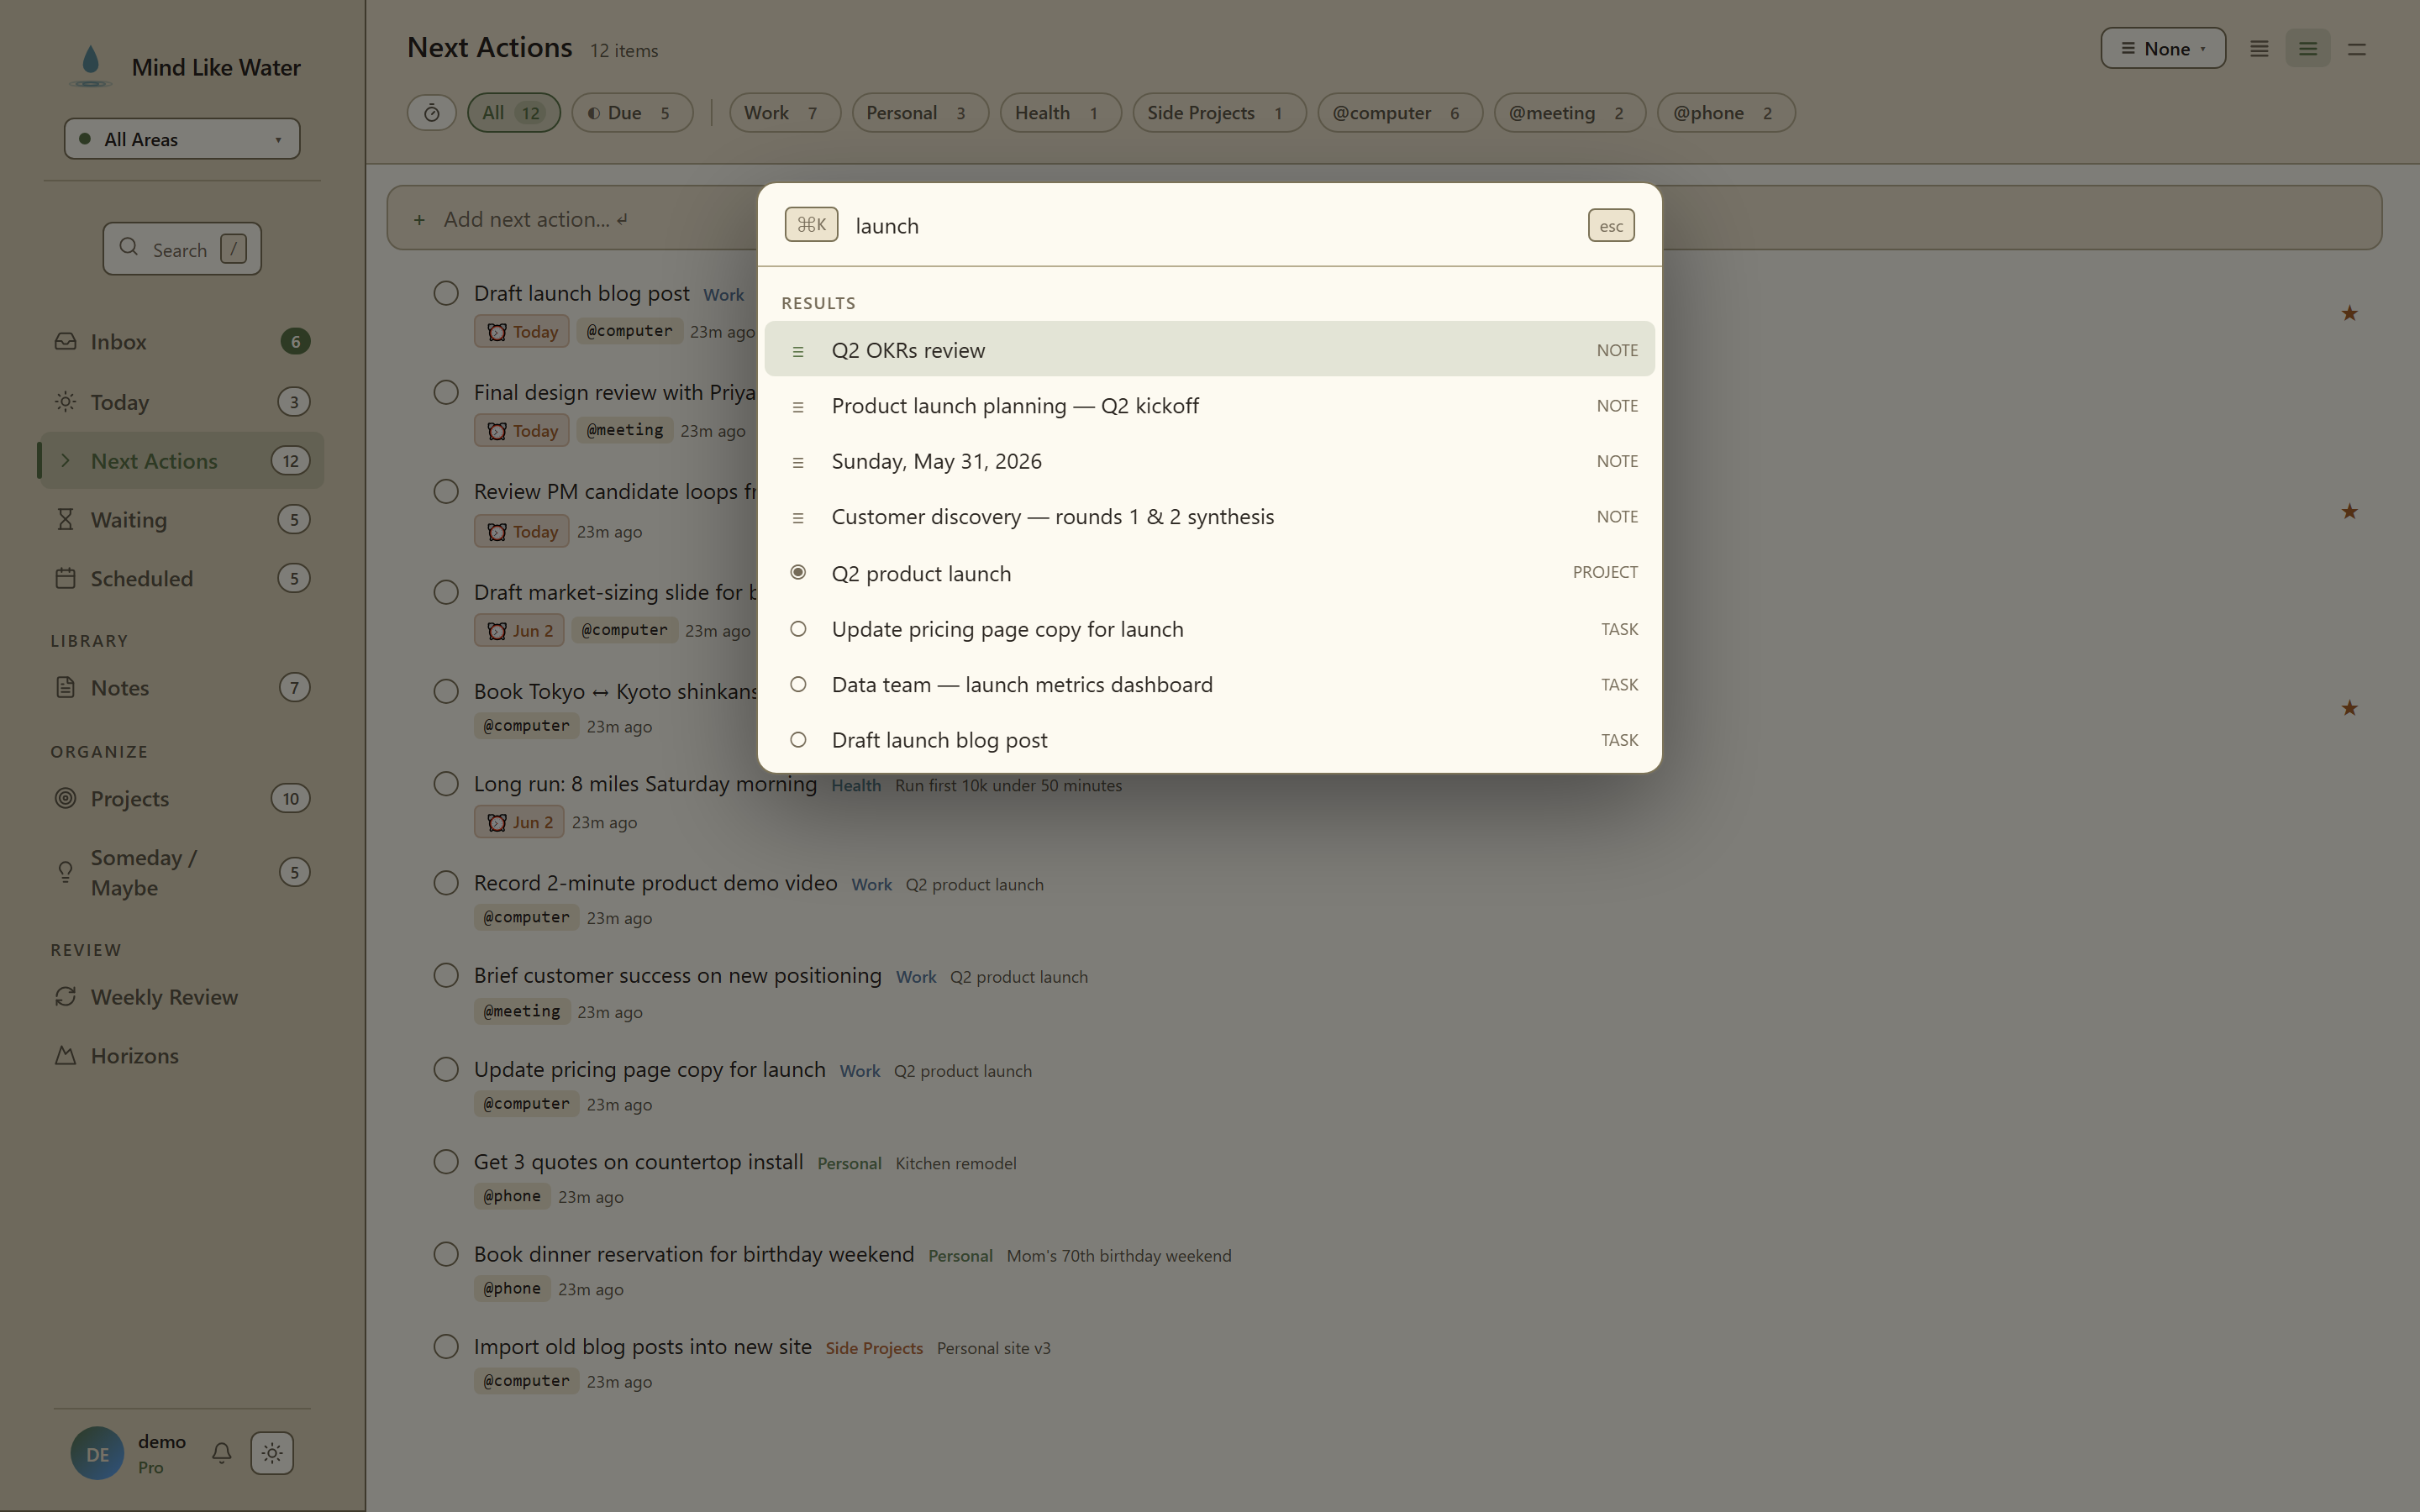
Task: Click the notifications bell icon
Action: click(x=222, y=1453)
